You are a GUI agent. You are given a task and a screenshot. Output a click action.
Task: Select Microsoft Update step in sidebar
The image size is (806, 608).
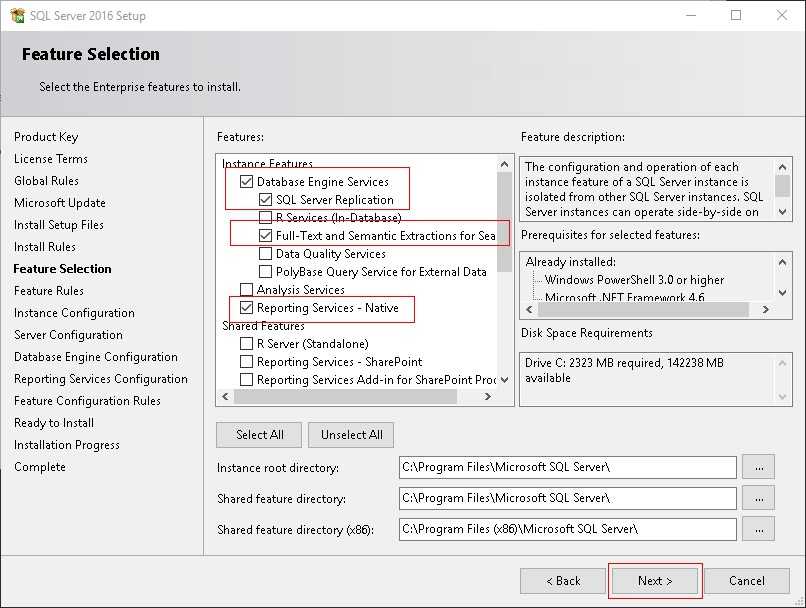pyautogui.click(x=60, y=203)
